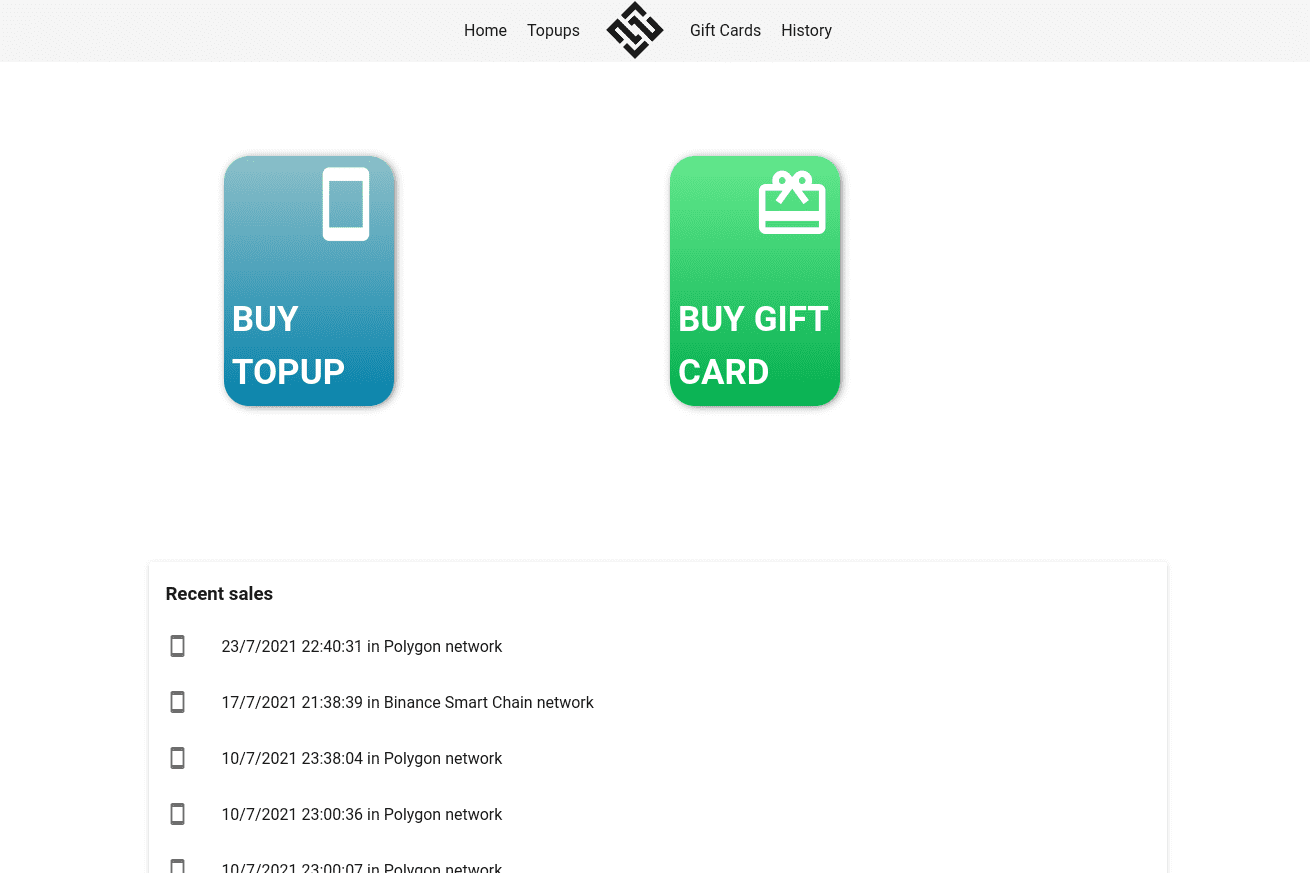Switch to the Topups section
The image size is (1310, 873).
(x=553, y=30)
